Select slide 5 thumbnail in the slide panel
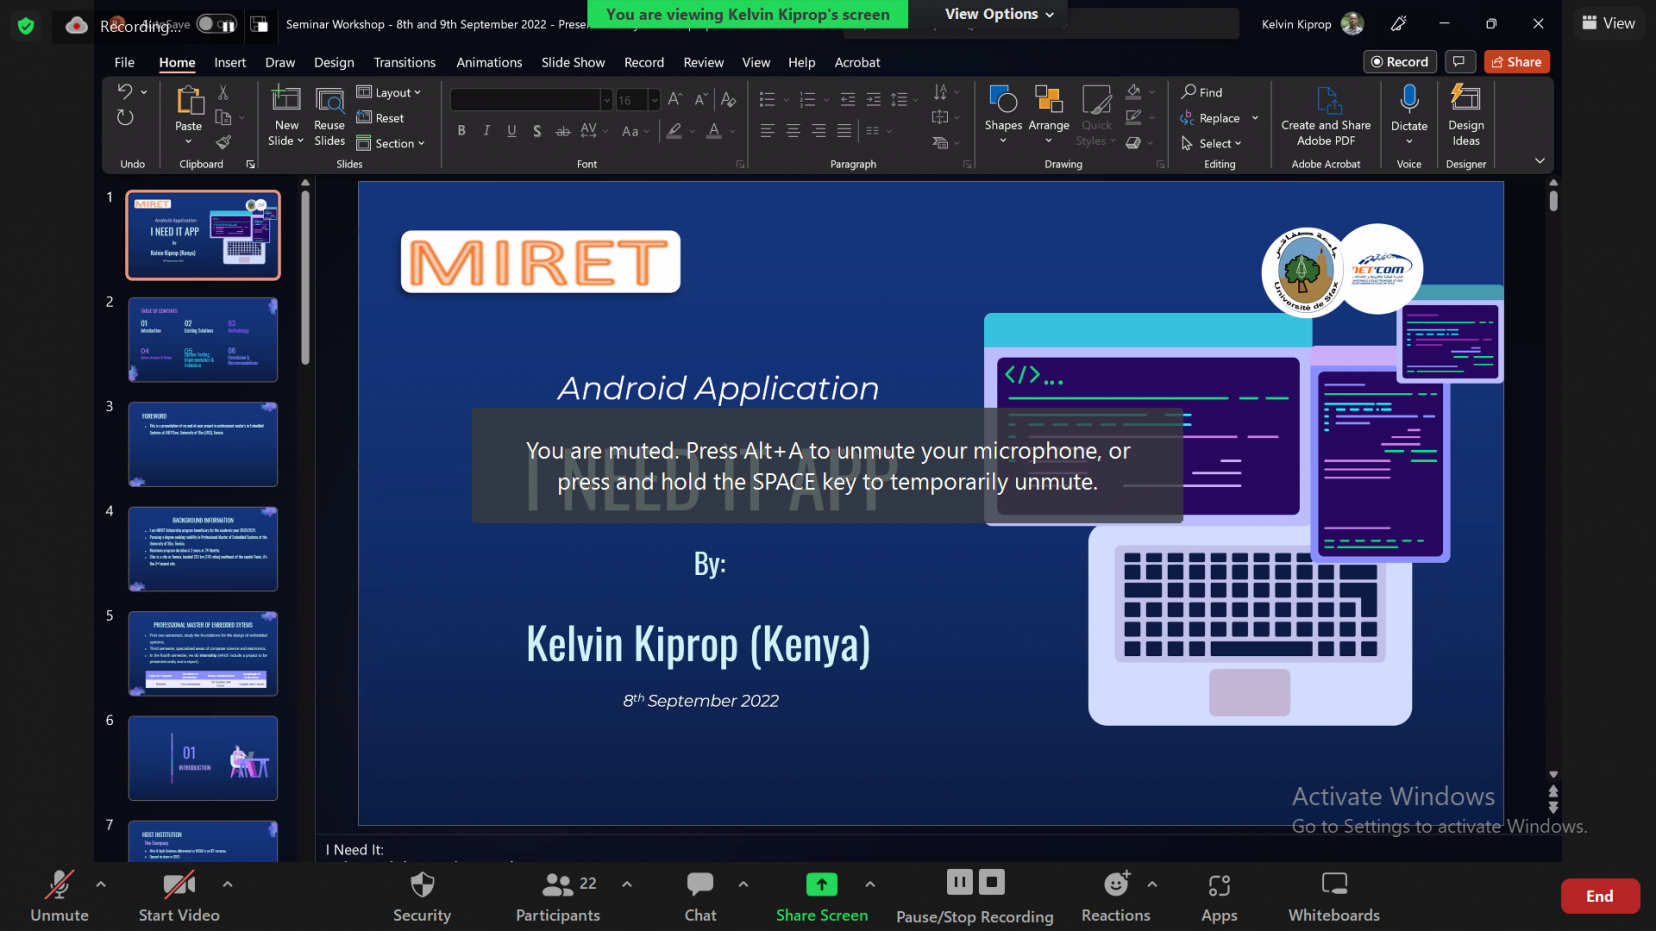 (x=202, y=653)
